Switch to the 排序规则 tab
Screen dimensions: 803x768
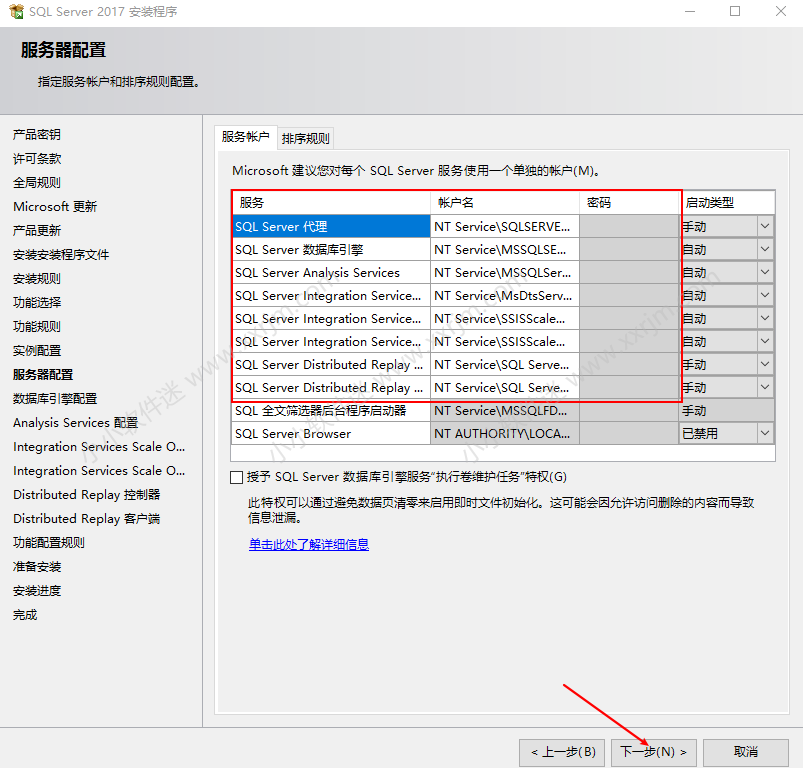[305, 138]
